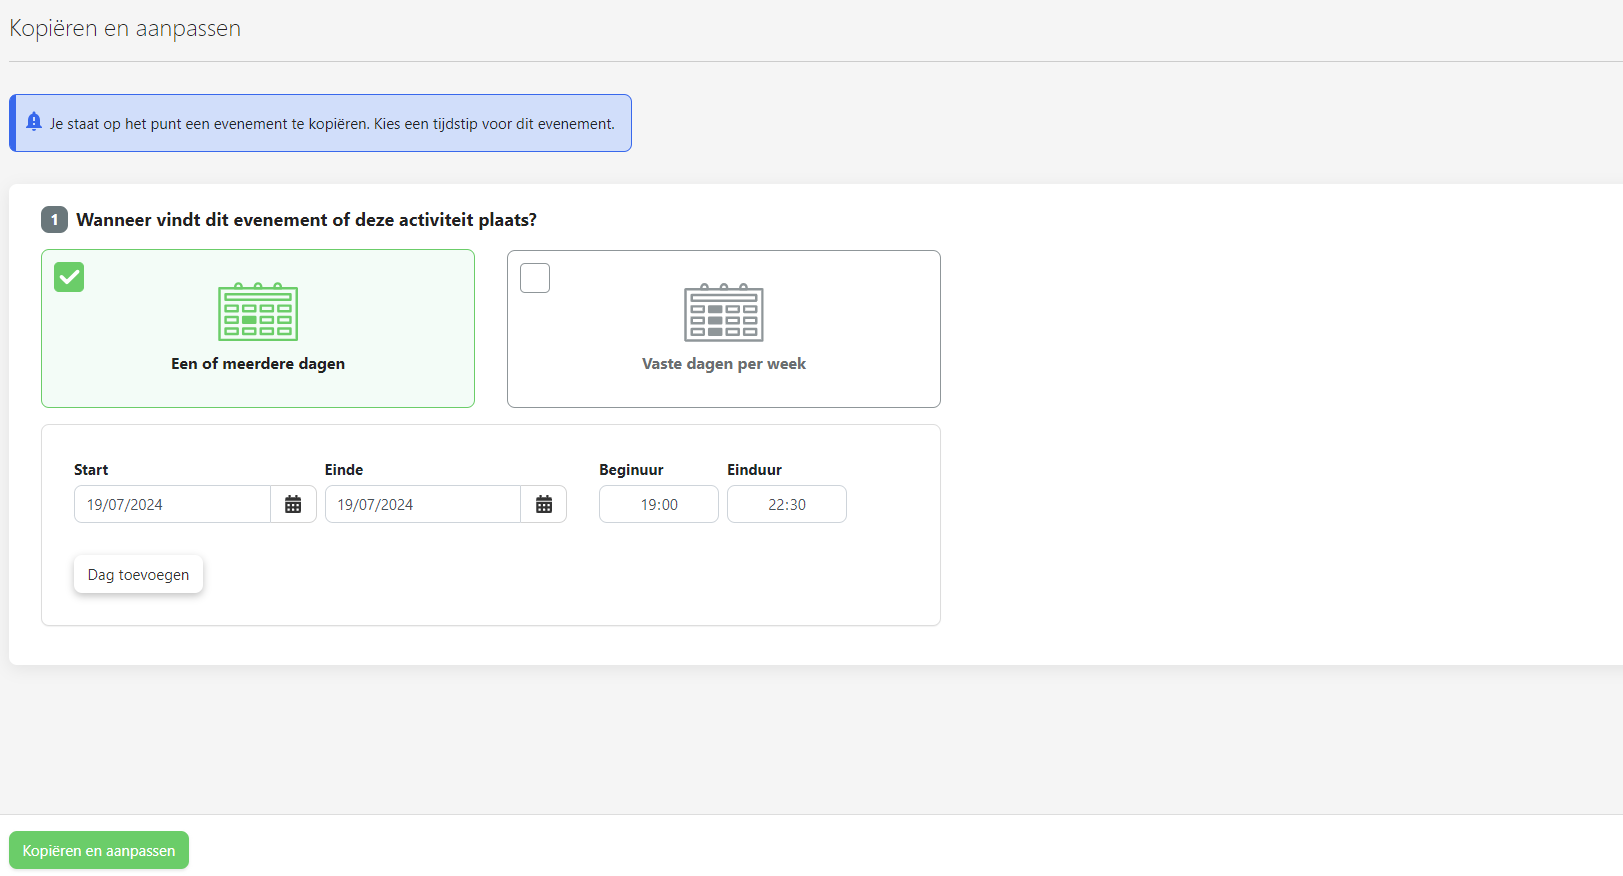
Task: Click the 'Kopiëren en aanpassen' page title
Action: tap(125, 28)
